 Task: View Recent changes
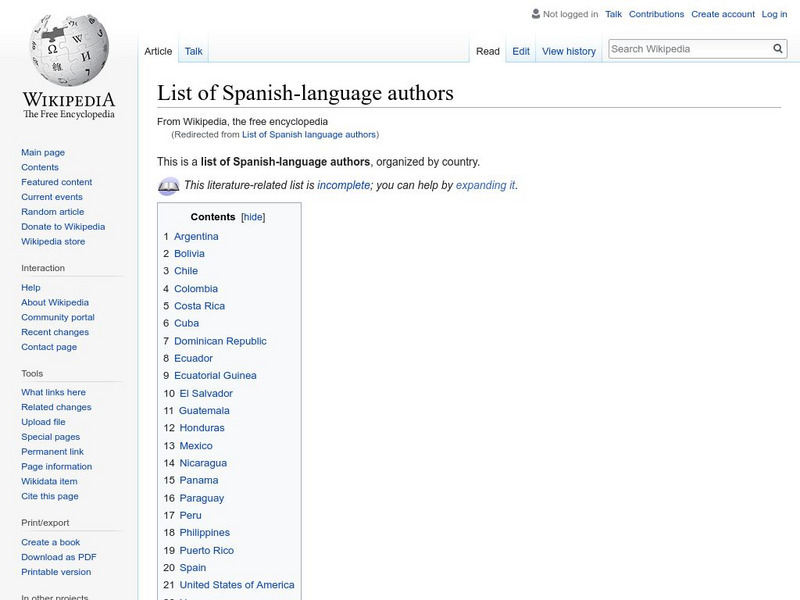point(55,332)
